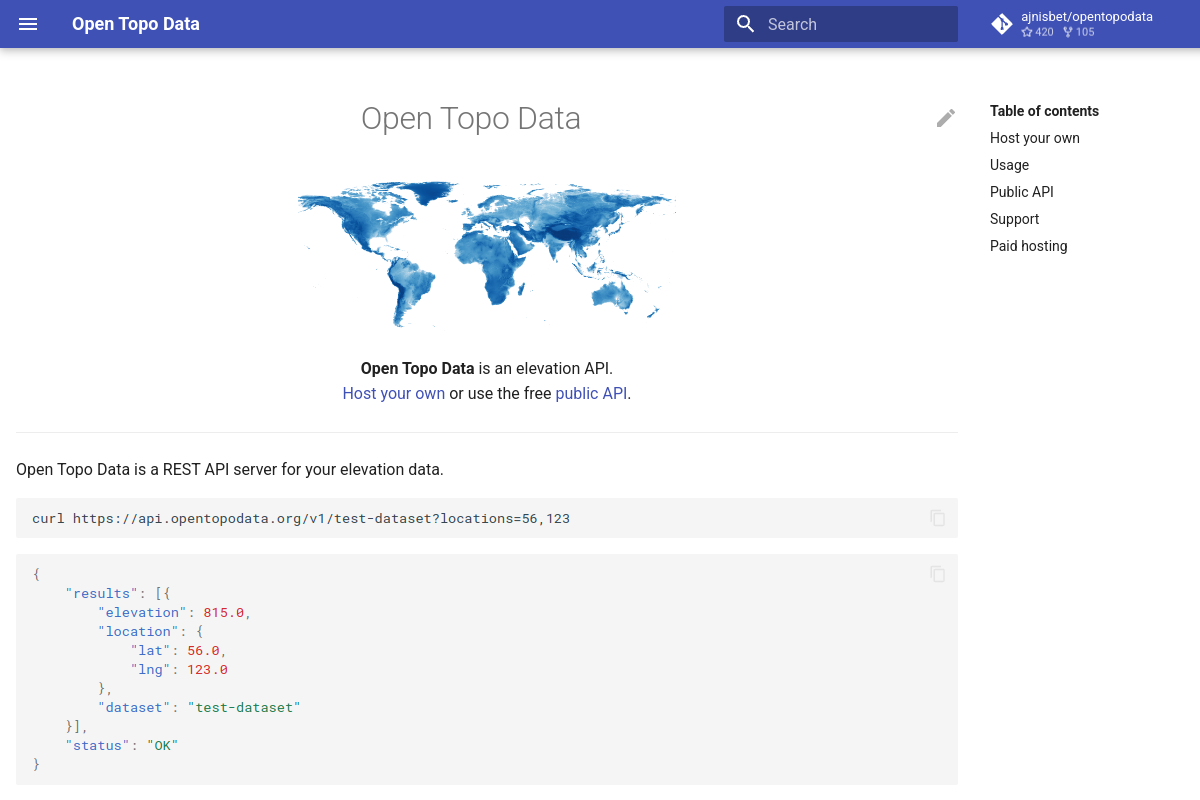Click the REST API server description sentence
The width and height of the screenshot is (1200, 800).
click(230, 469)
